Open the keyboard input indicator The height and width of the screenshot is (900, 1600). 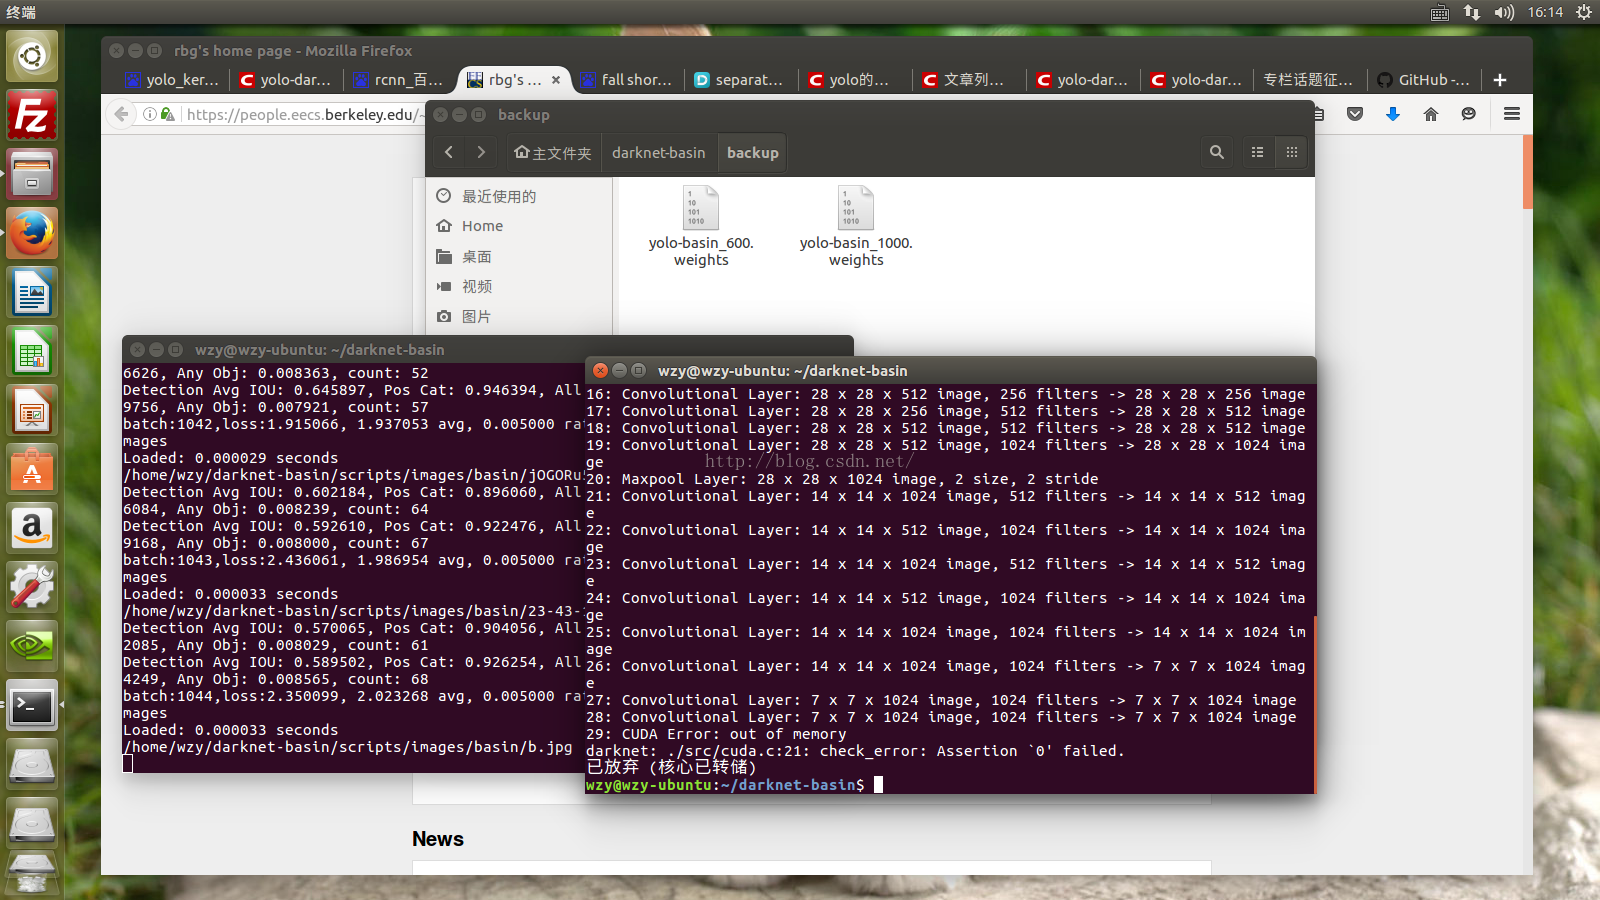(x=1439, y=12)
